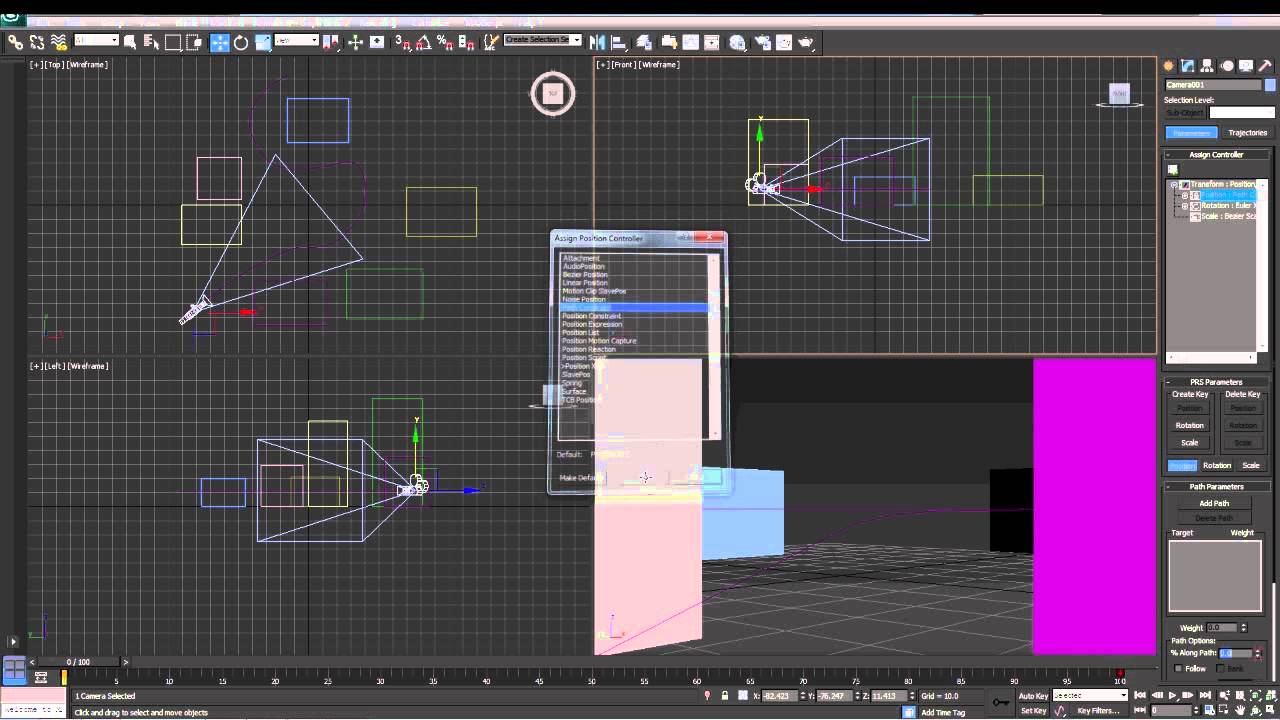Select the Link tool in main toolbar

15,42
